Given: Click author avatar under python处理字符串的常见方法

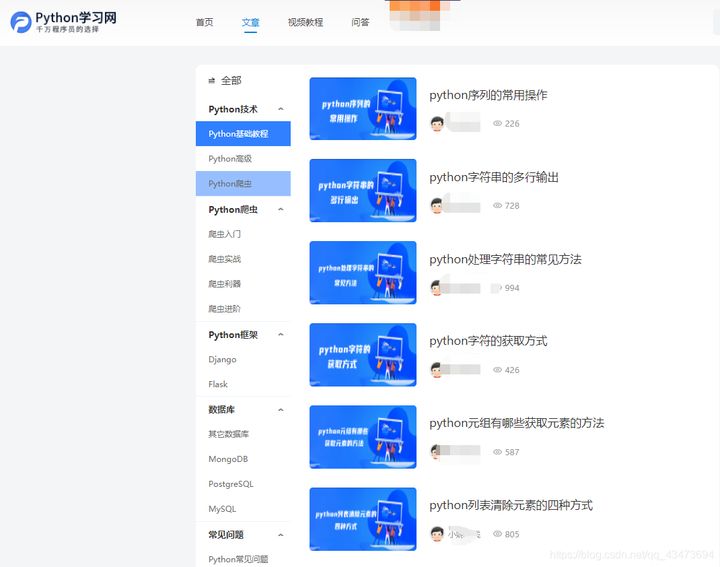Looking at the screenshot, I should (437, 288).
